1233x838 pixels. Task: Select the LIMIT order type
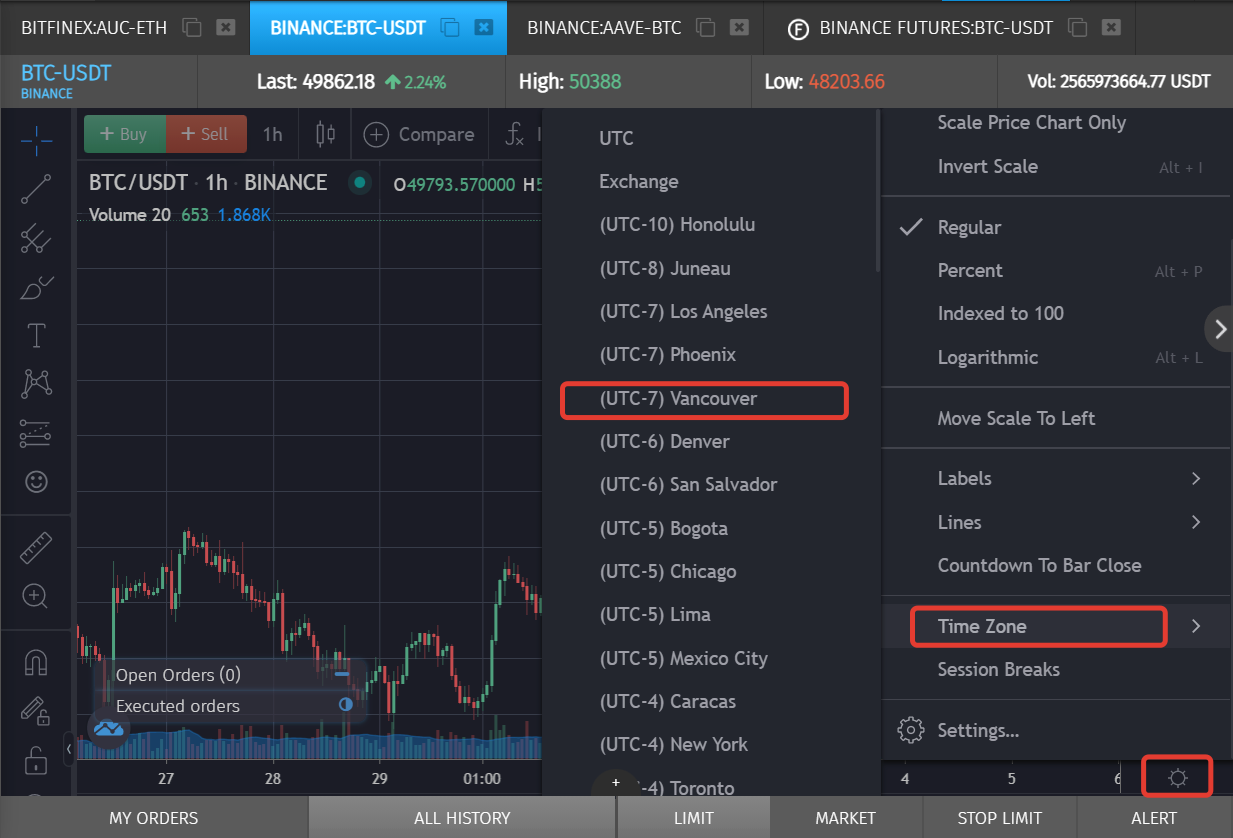694,817
